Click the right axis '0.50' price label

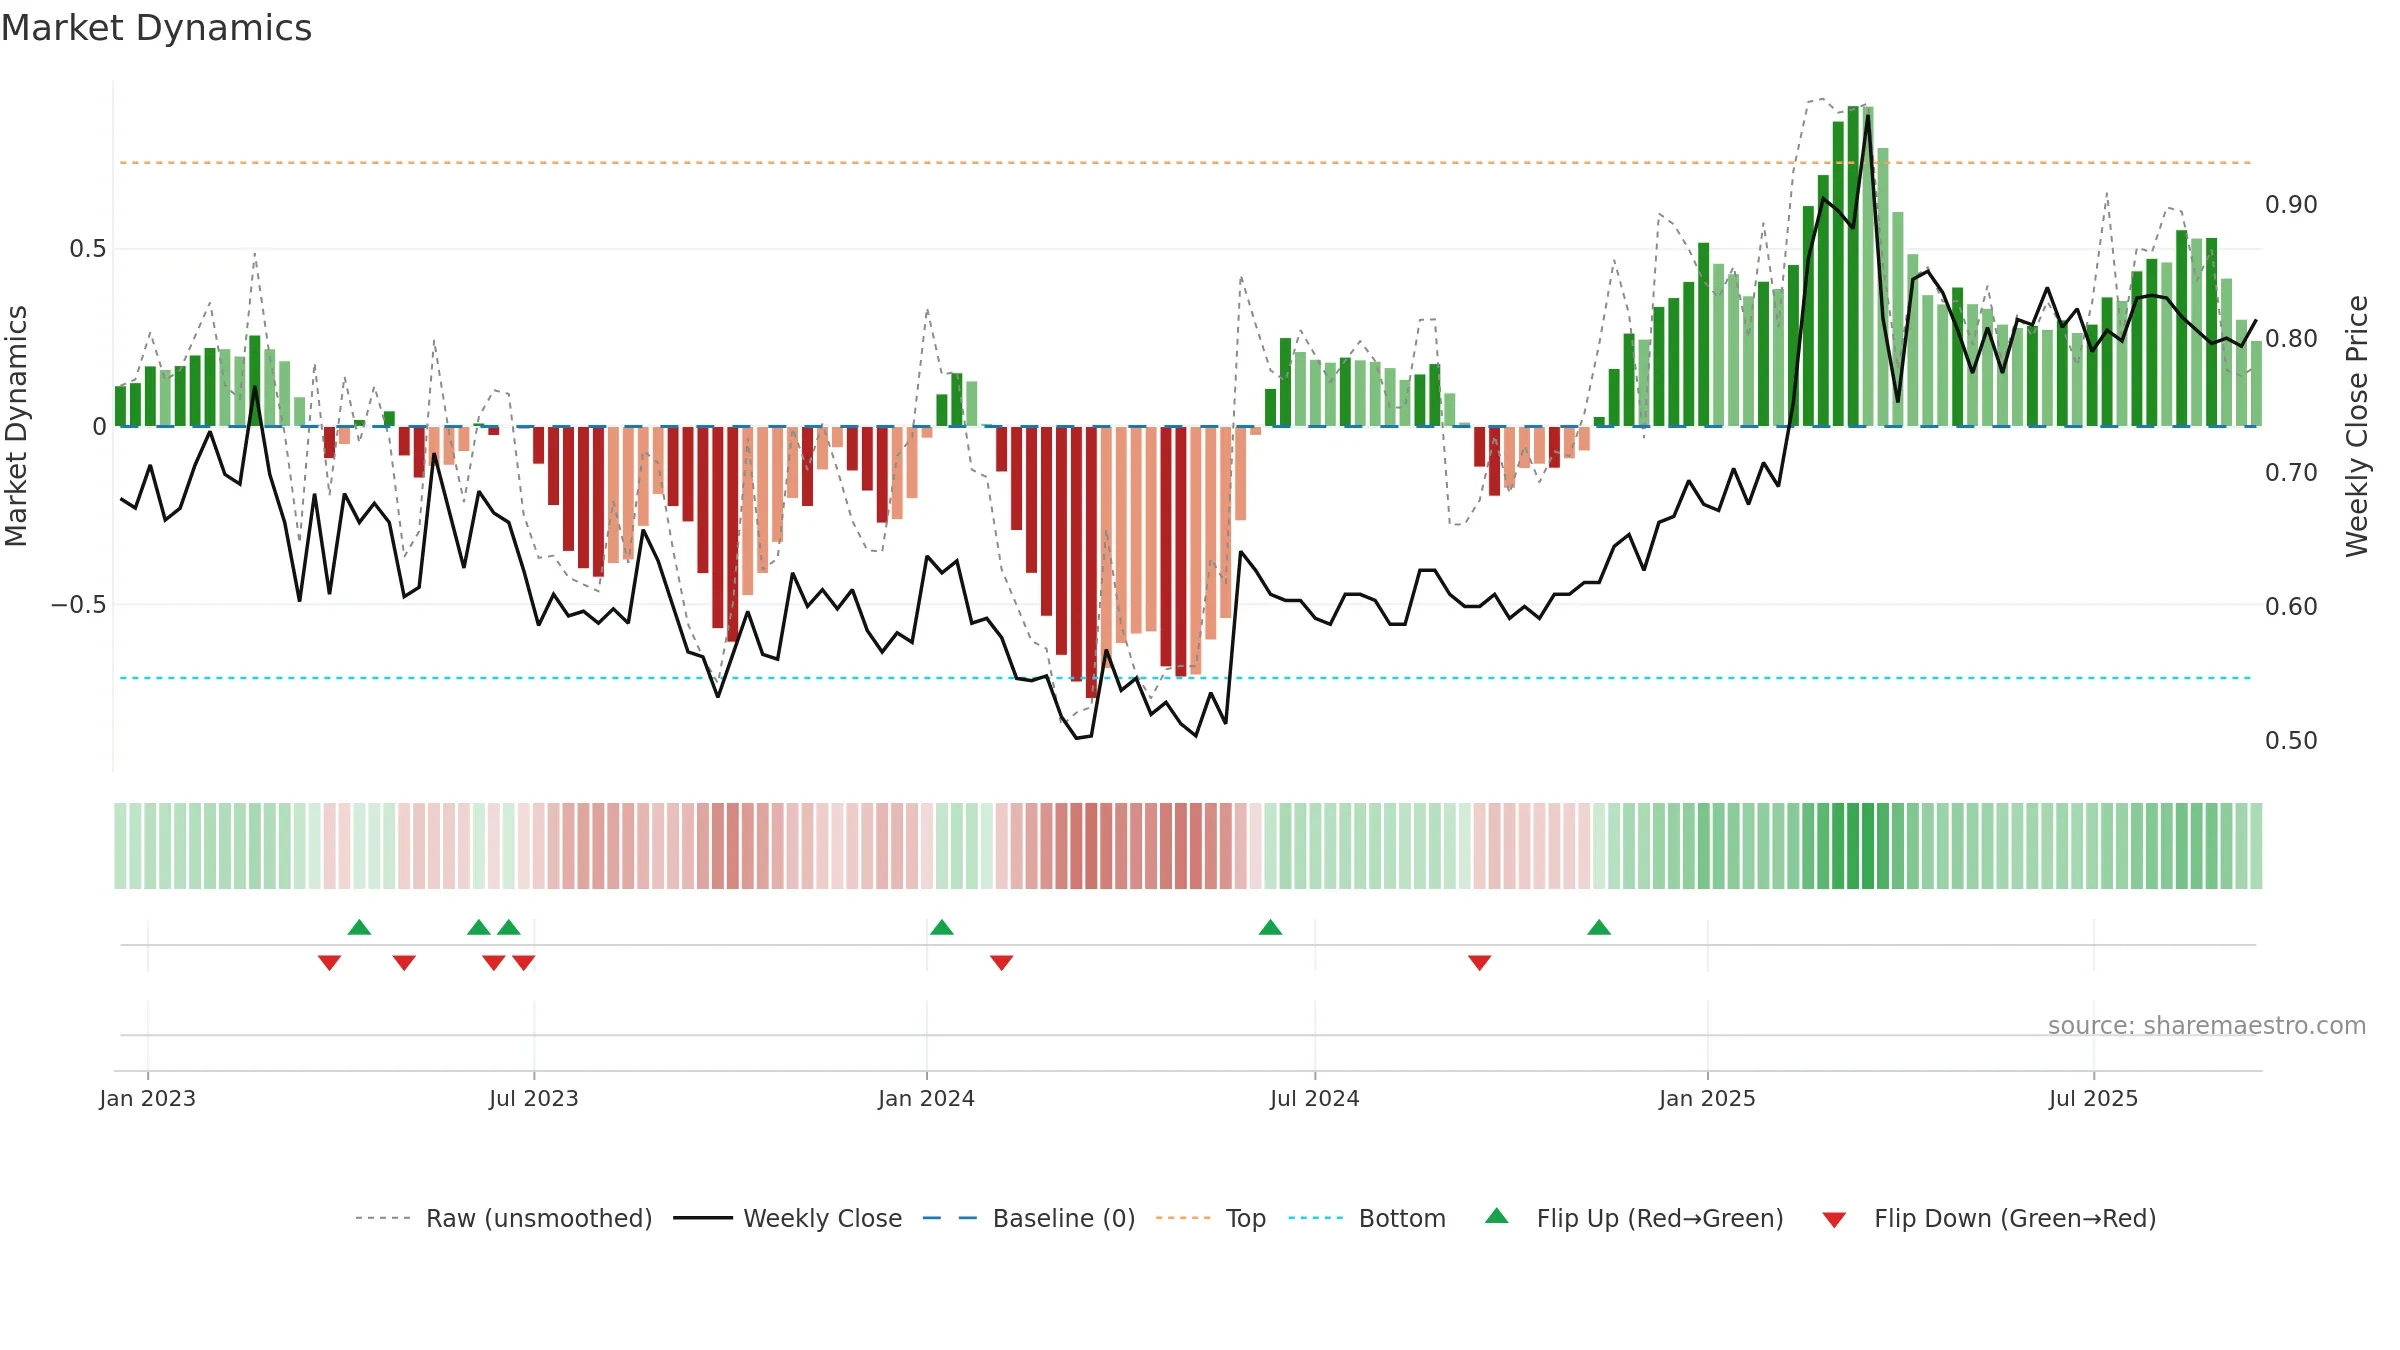click(x=2291, y=741)
